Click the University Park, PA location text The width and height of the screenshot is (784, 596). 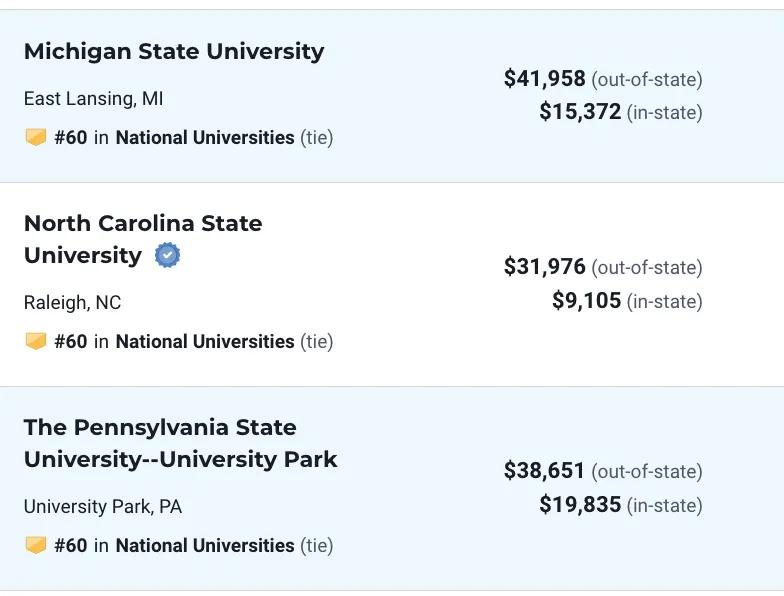click(103, 507)
